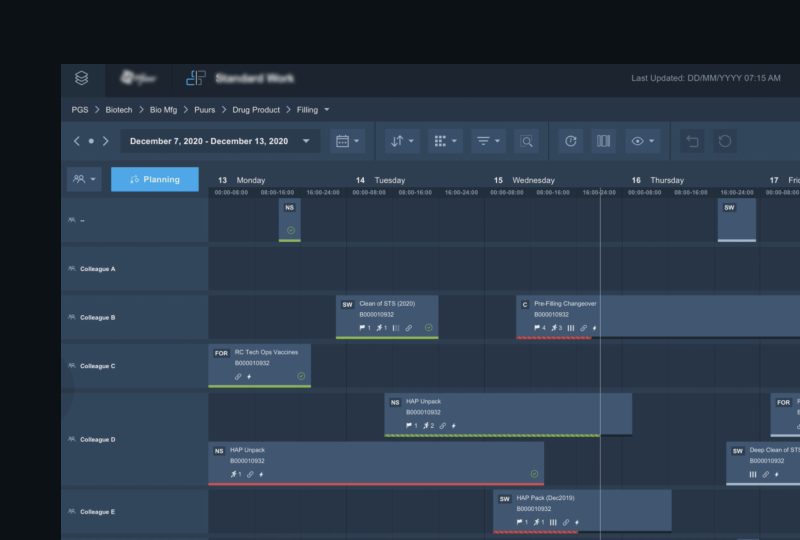Navigate to PGS breadcrumb
The height and width of the screenshot is (540, 800).
(80, 110)
